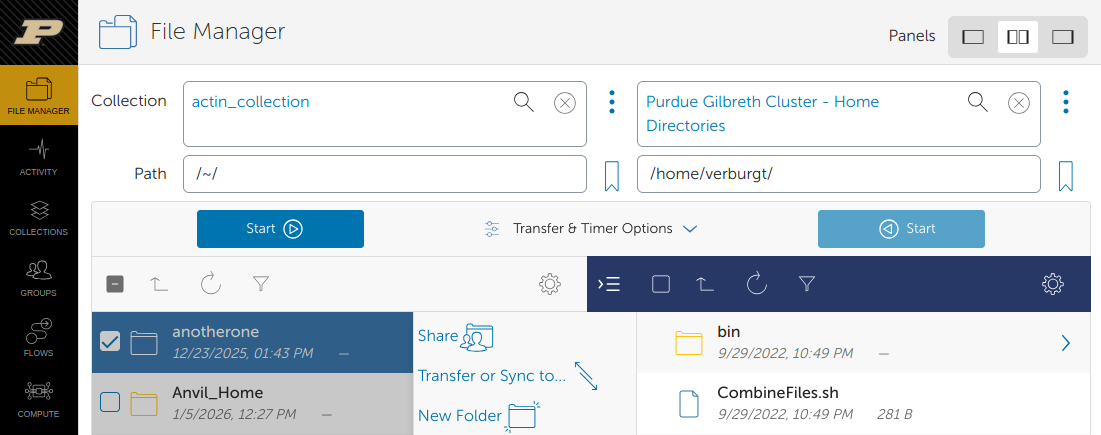Open right panel view settings gear
This screenshot has height=435, width=1101.
[x=1052, y=284]
